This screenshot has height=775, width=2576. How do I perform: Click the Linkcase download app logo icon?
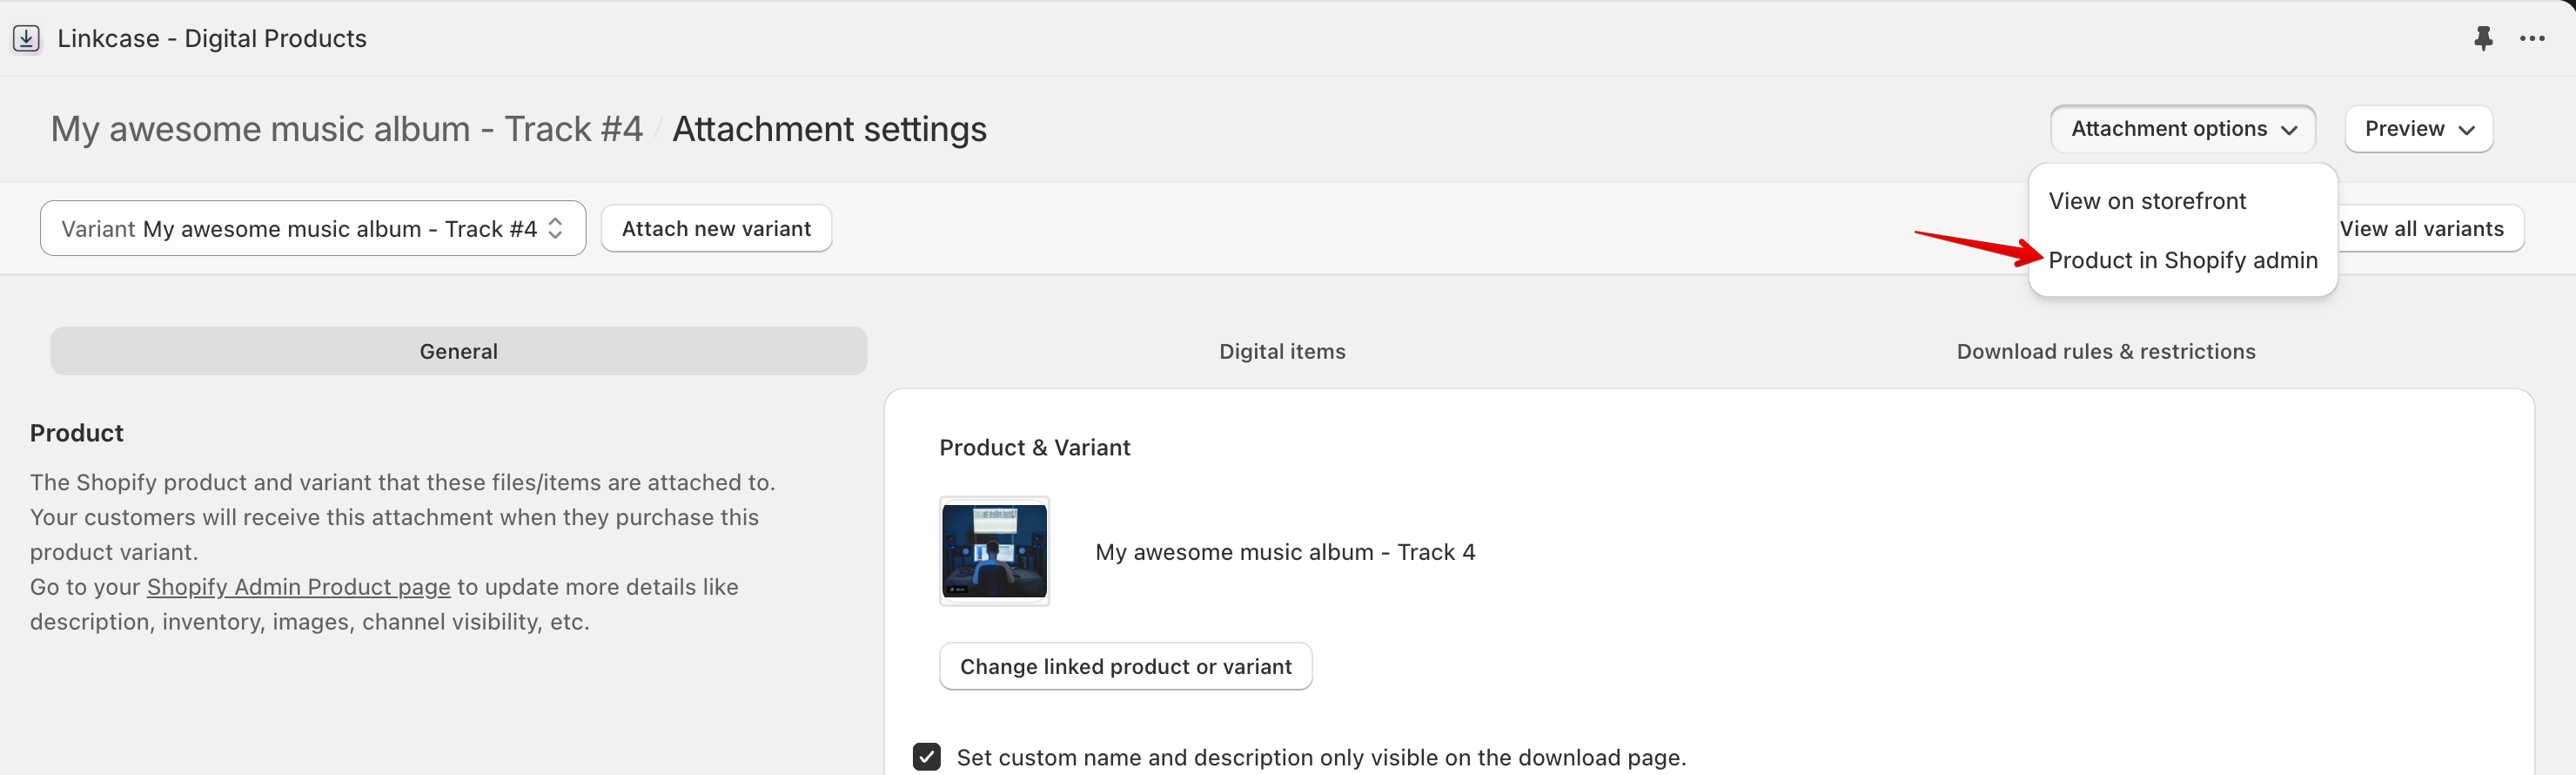[x=26, y=38]
